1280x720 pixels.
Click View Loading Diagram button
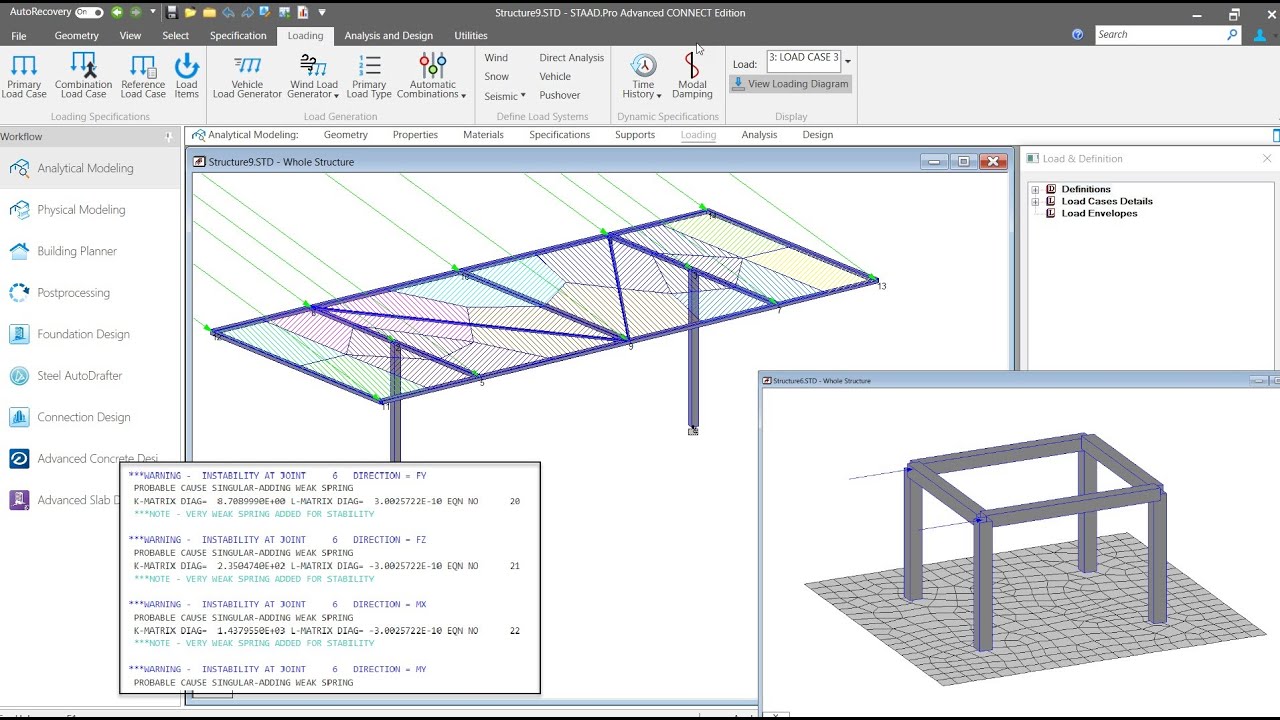791,84
